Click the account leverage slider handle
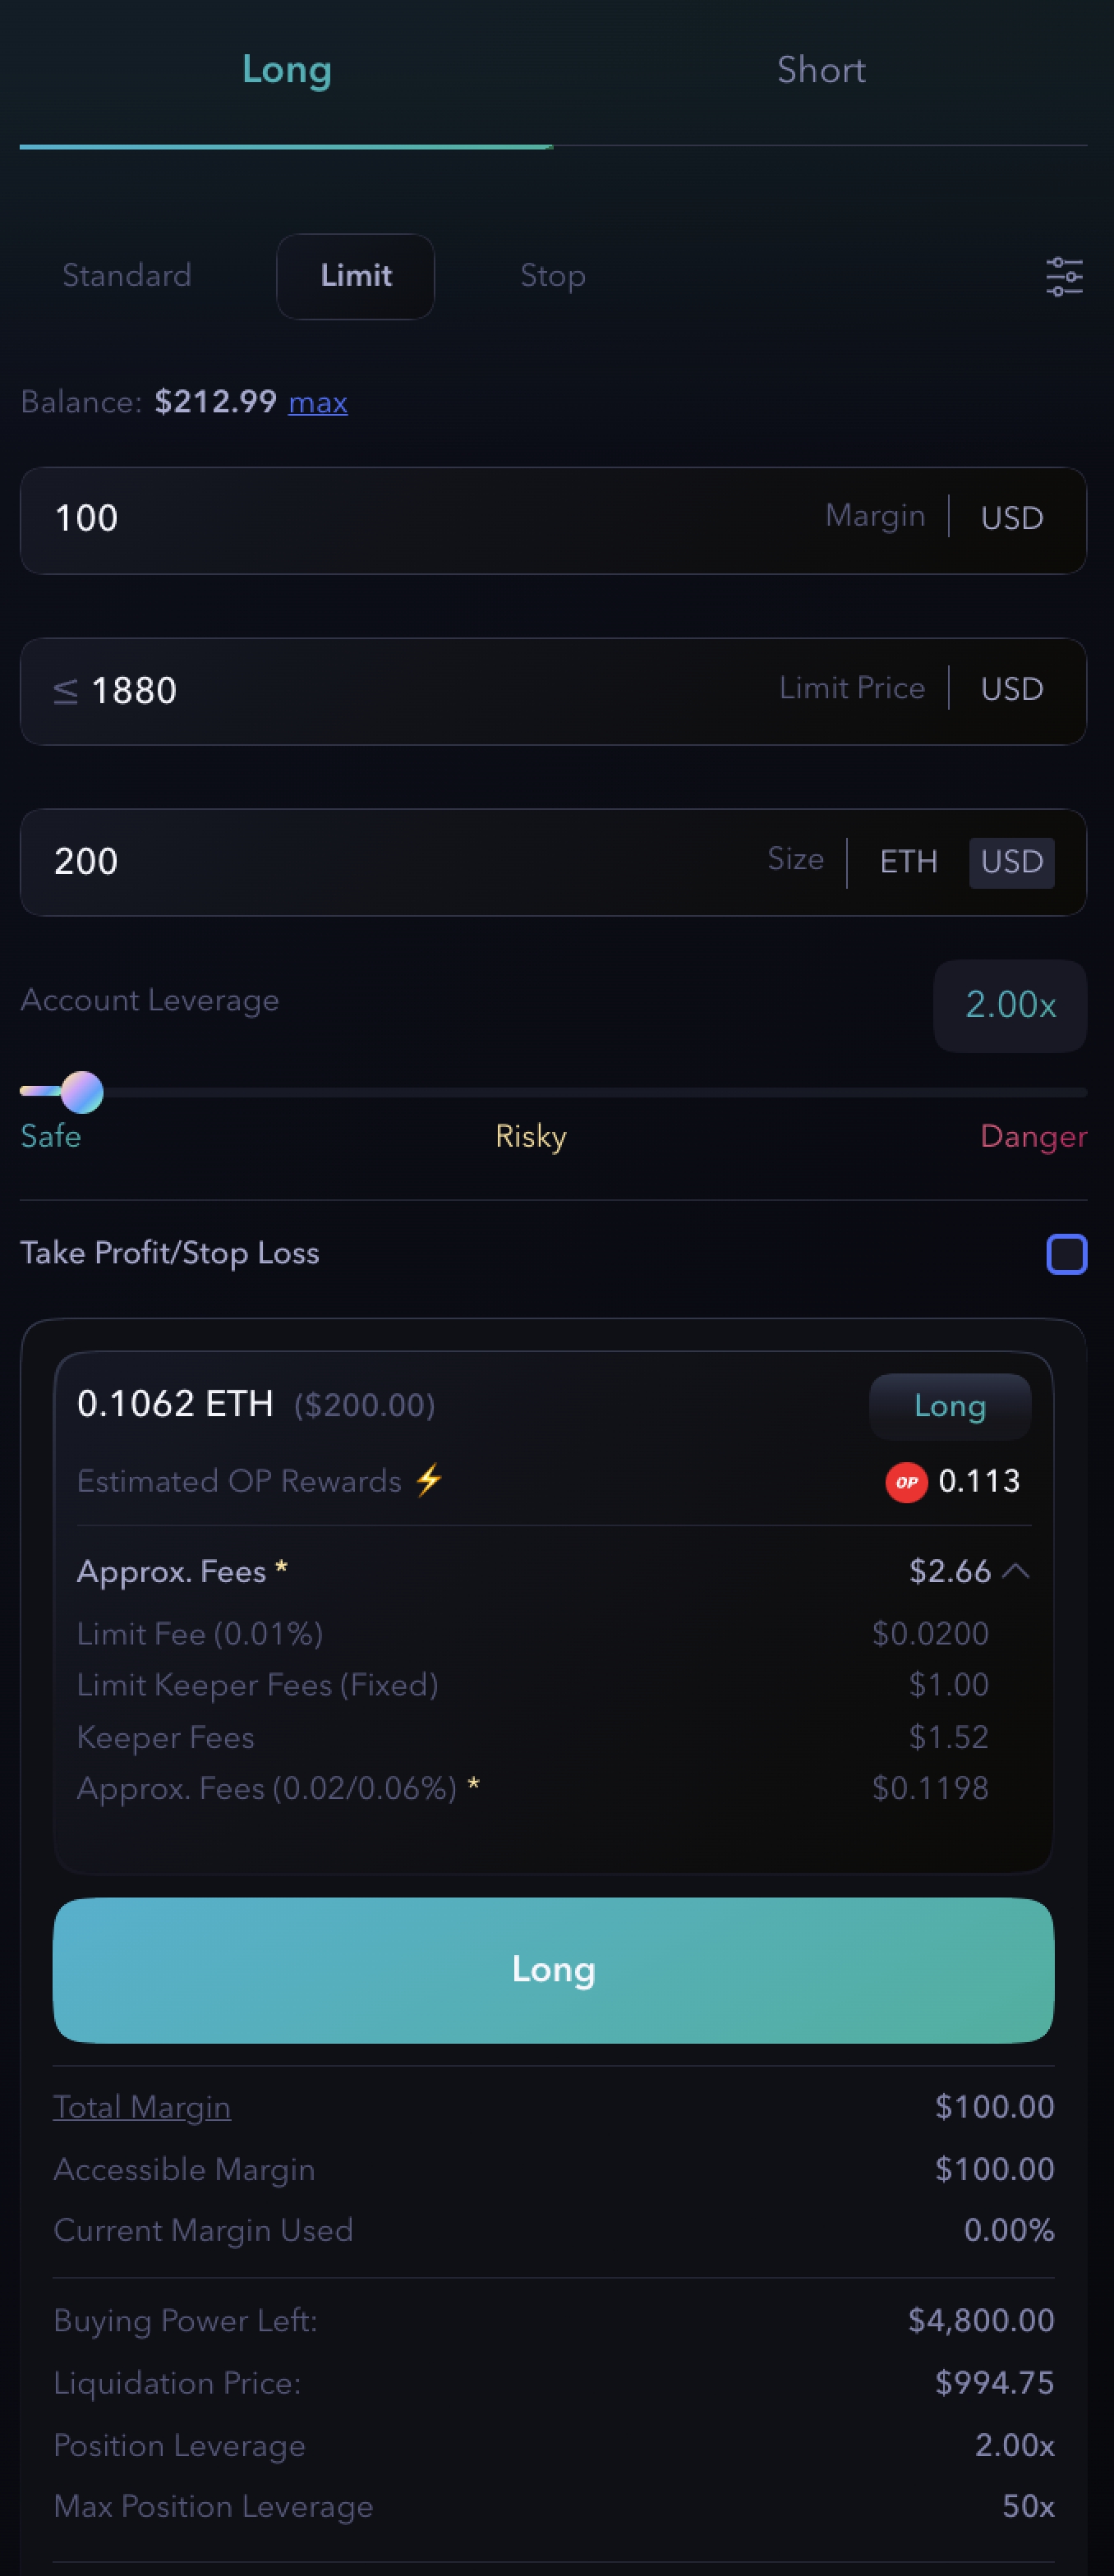 (82, 1092)
